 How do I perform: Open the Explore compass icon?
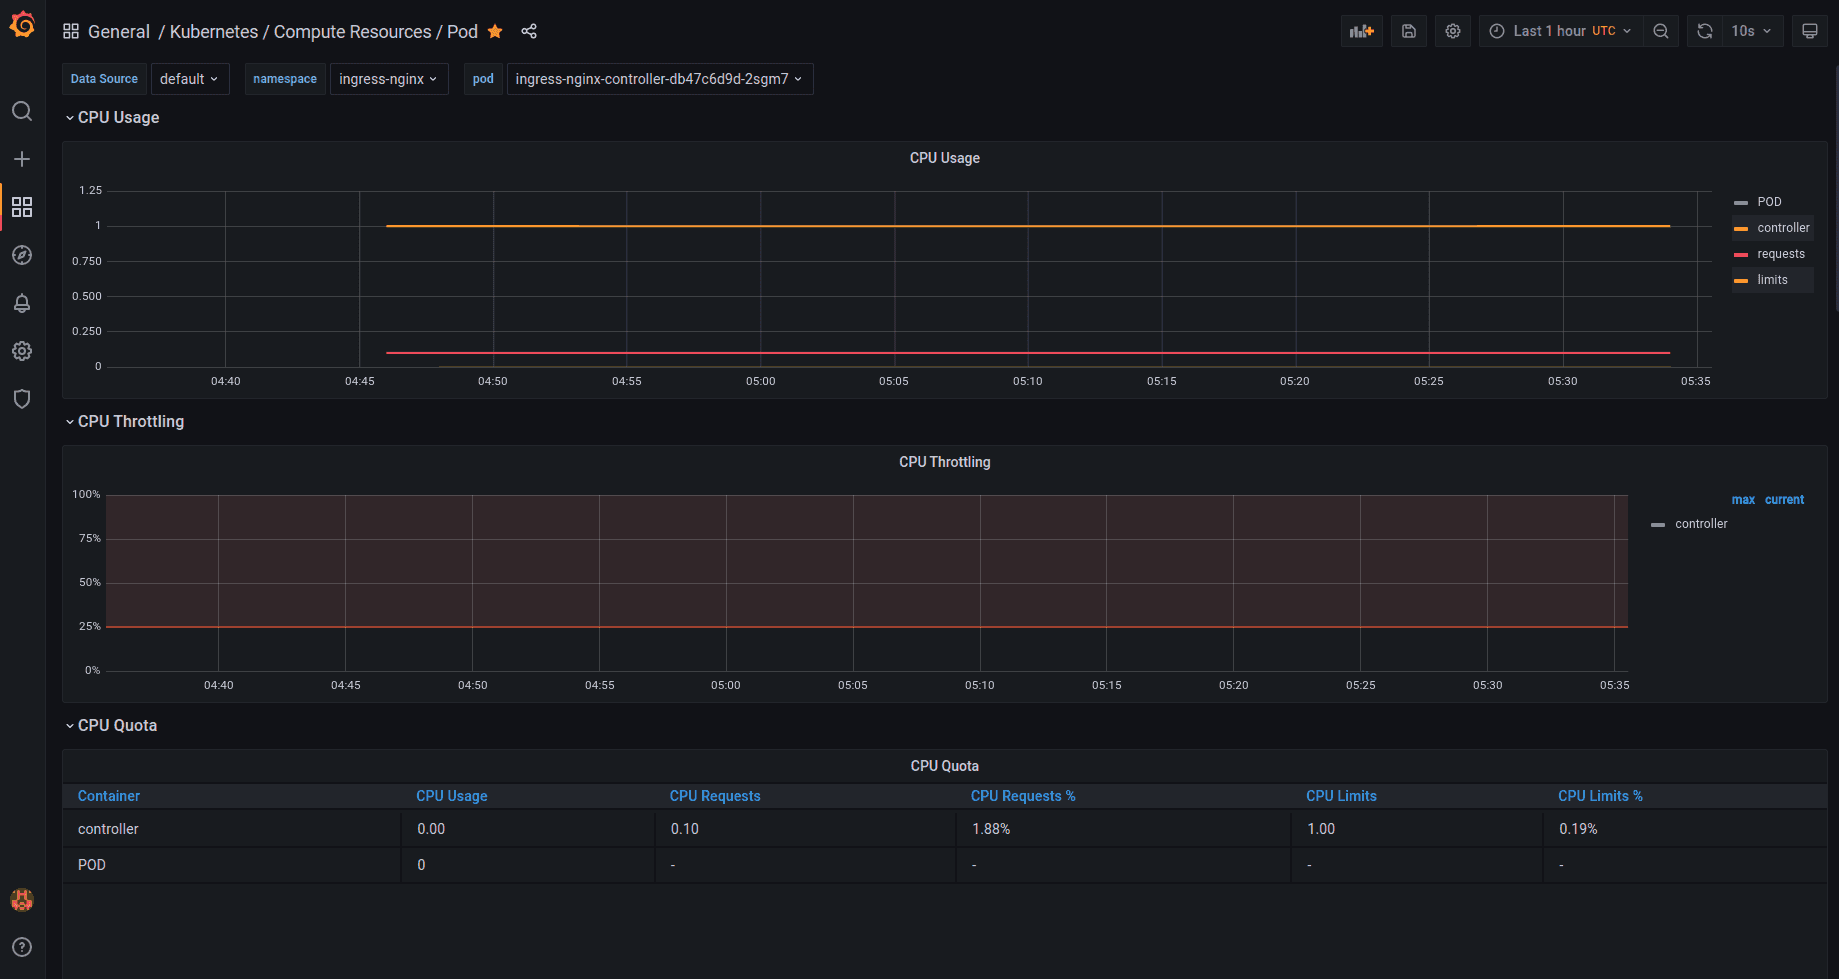(22, 255)
